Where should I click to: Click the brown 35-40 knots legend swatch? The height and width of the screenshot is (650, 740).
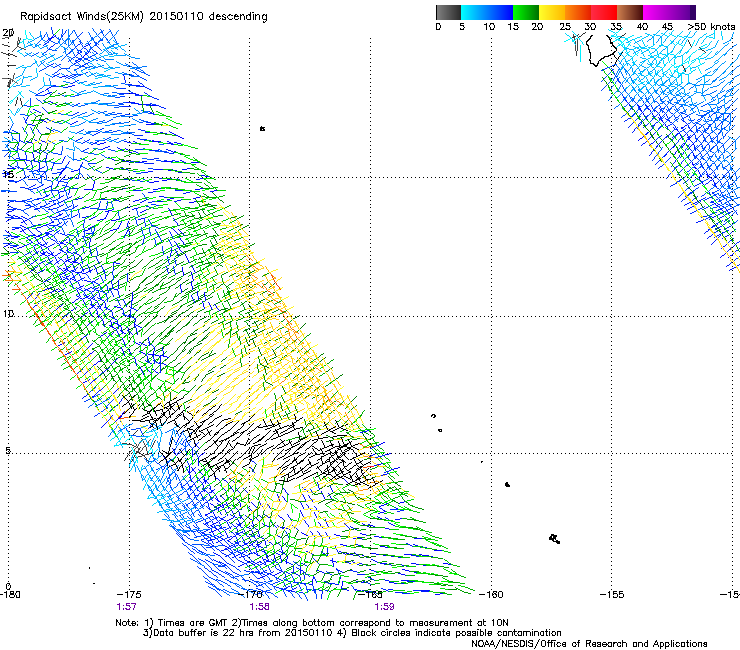(x=630, y=12)
